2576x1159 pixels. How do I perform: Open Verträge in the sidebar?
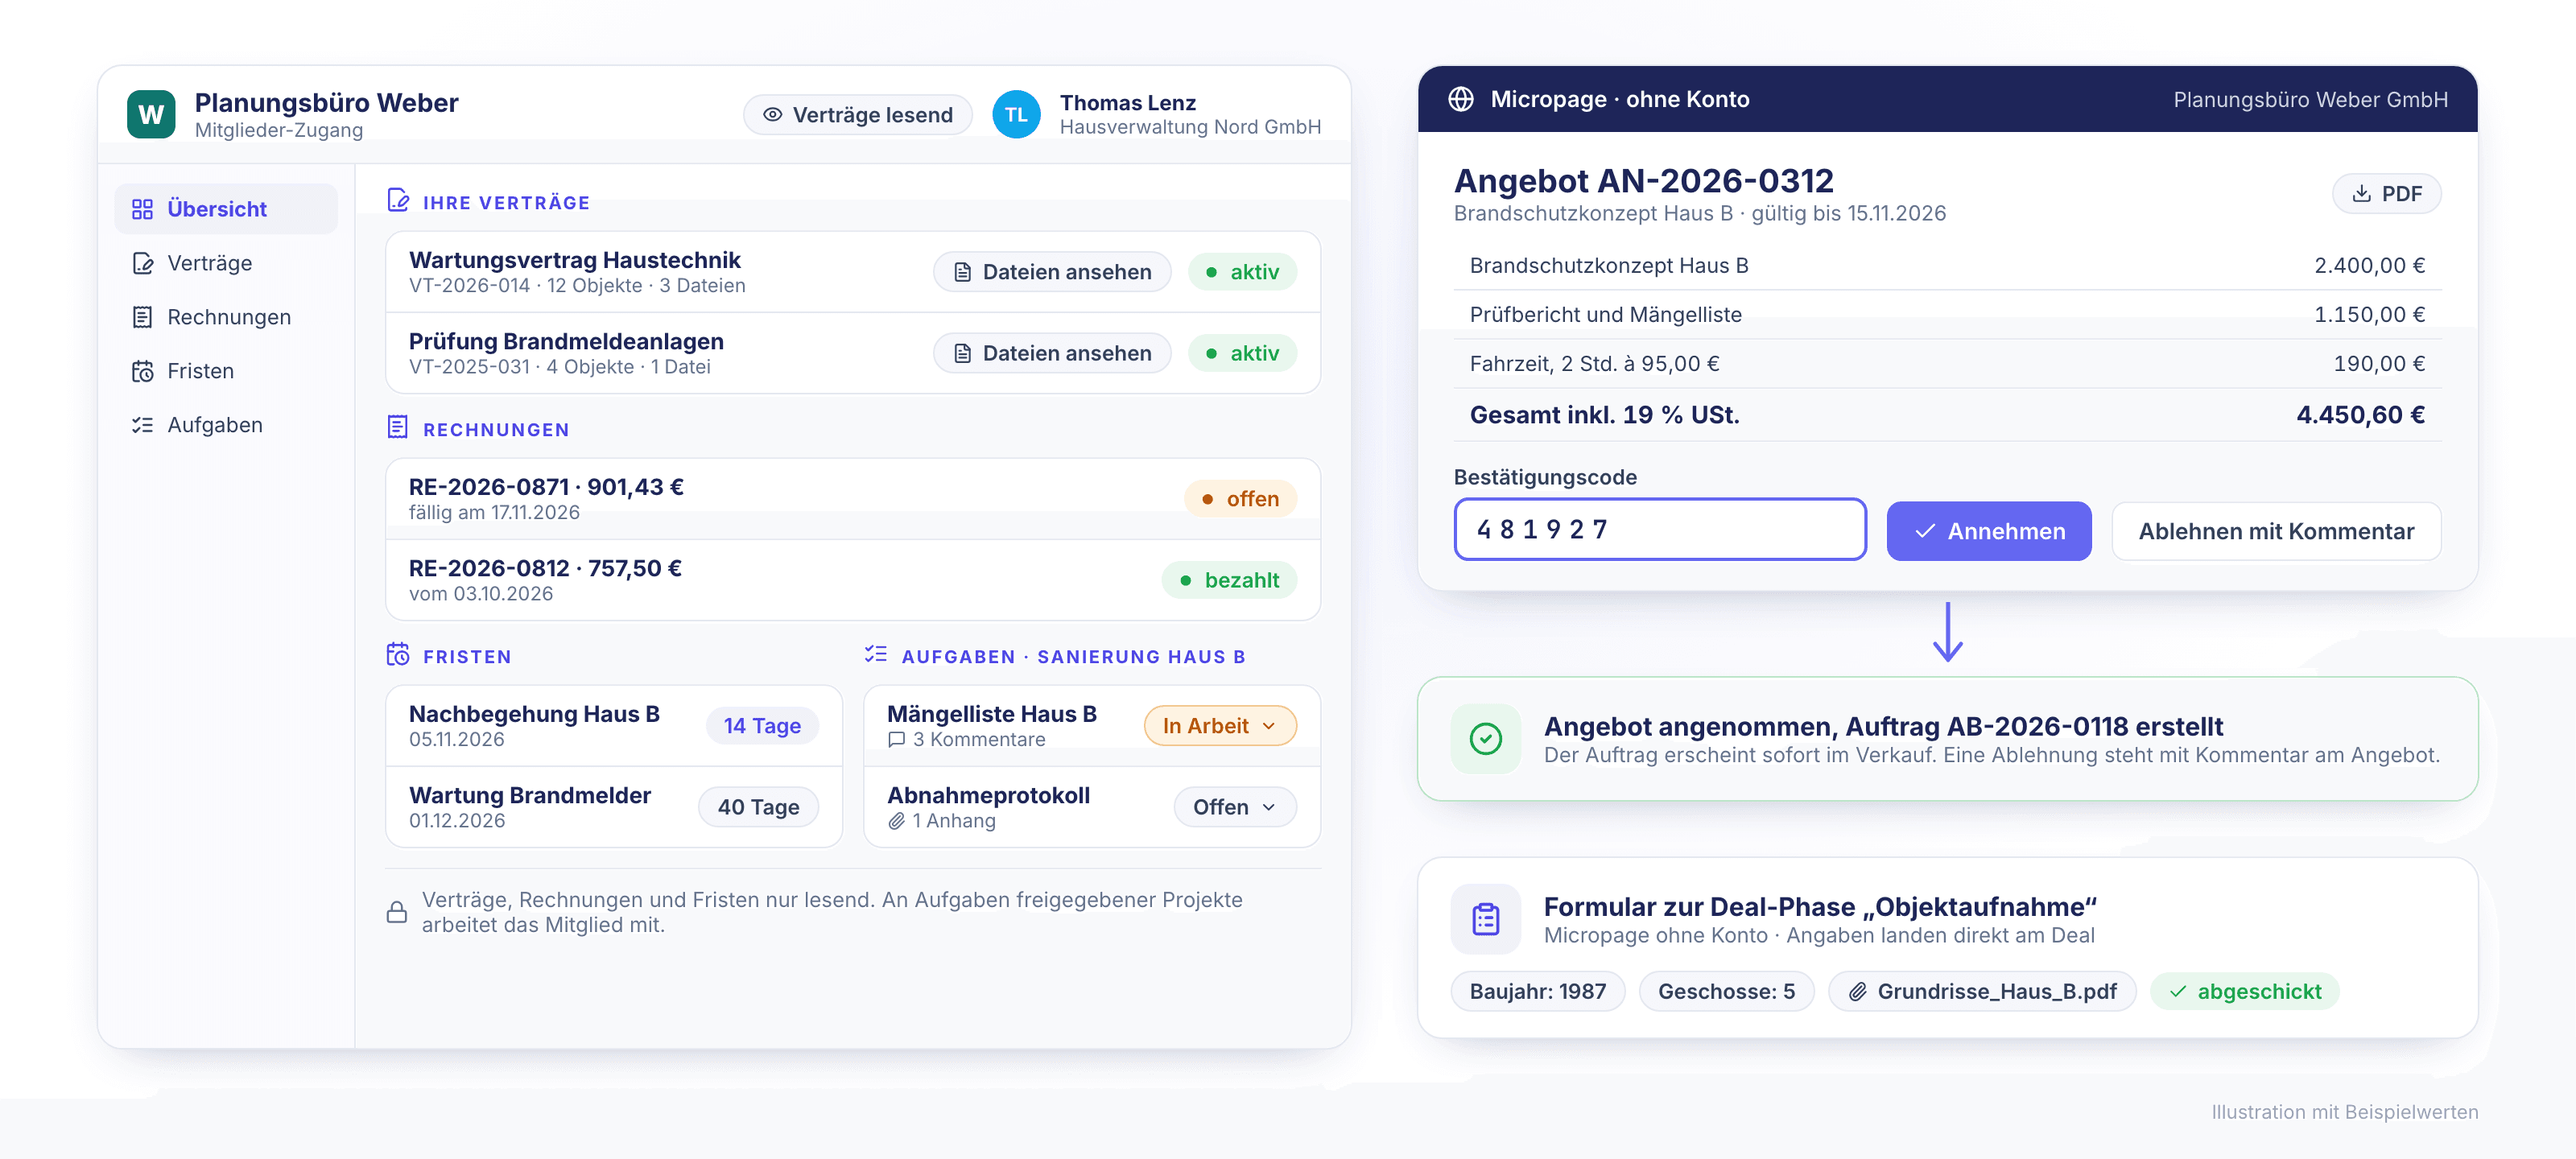(226, 263)
